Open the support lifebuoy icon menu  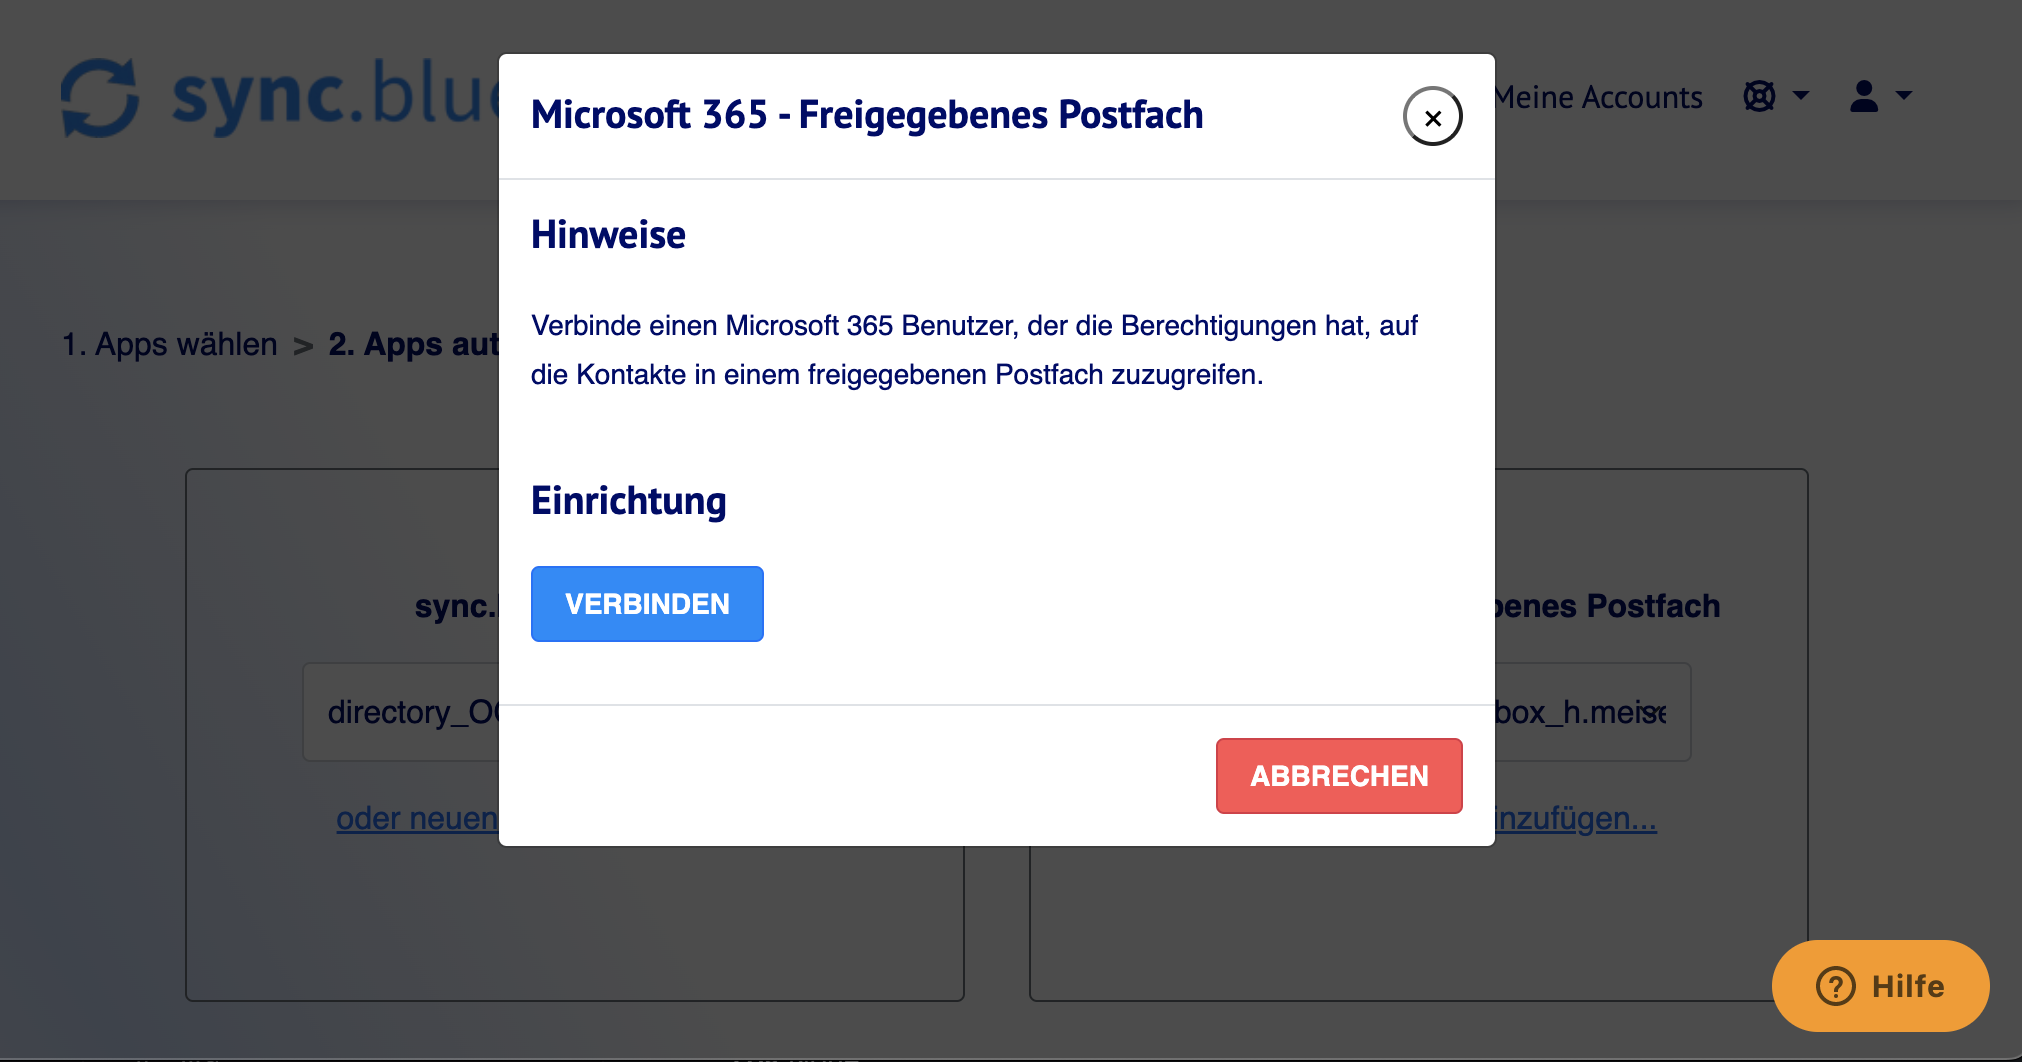coord(1759,96)
